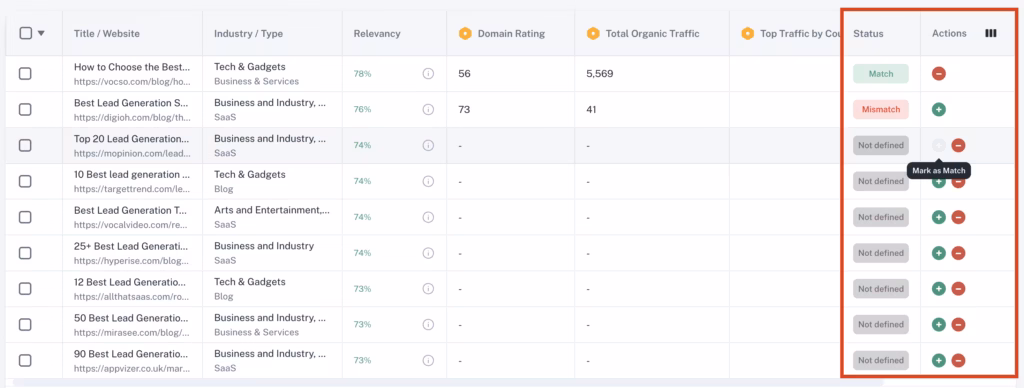The height and width of the screenshot is (388, 1024).
Task: Select the hyperise.com row checkbox
Action: [25, 253]
